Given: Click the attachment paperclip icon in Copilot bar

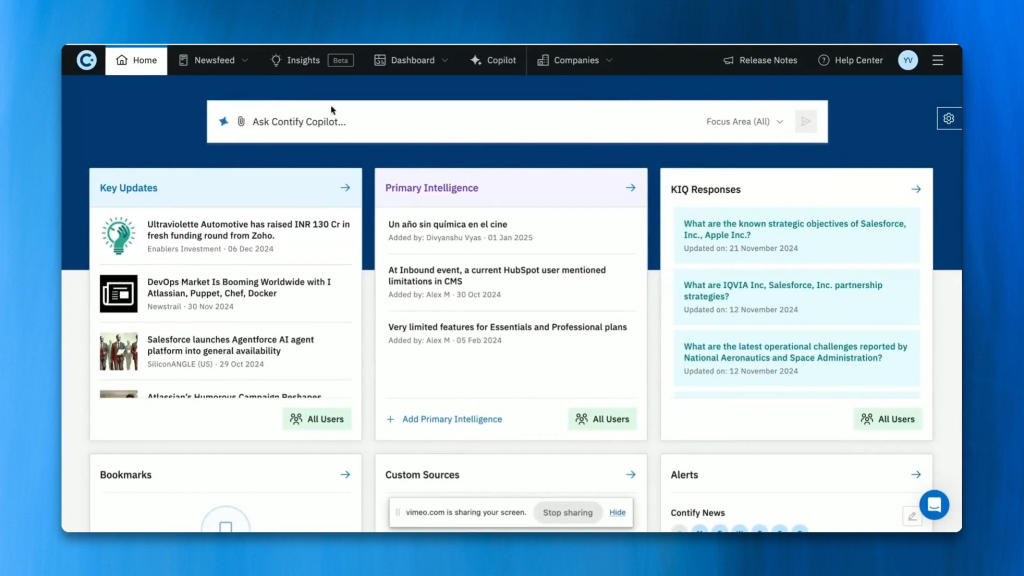Looking at the screenshot, I should click(x=241, y=122).
